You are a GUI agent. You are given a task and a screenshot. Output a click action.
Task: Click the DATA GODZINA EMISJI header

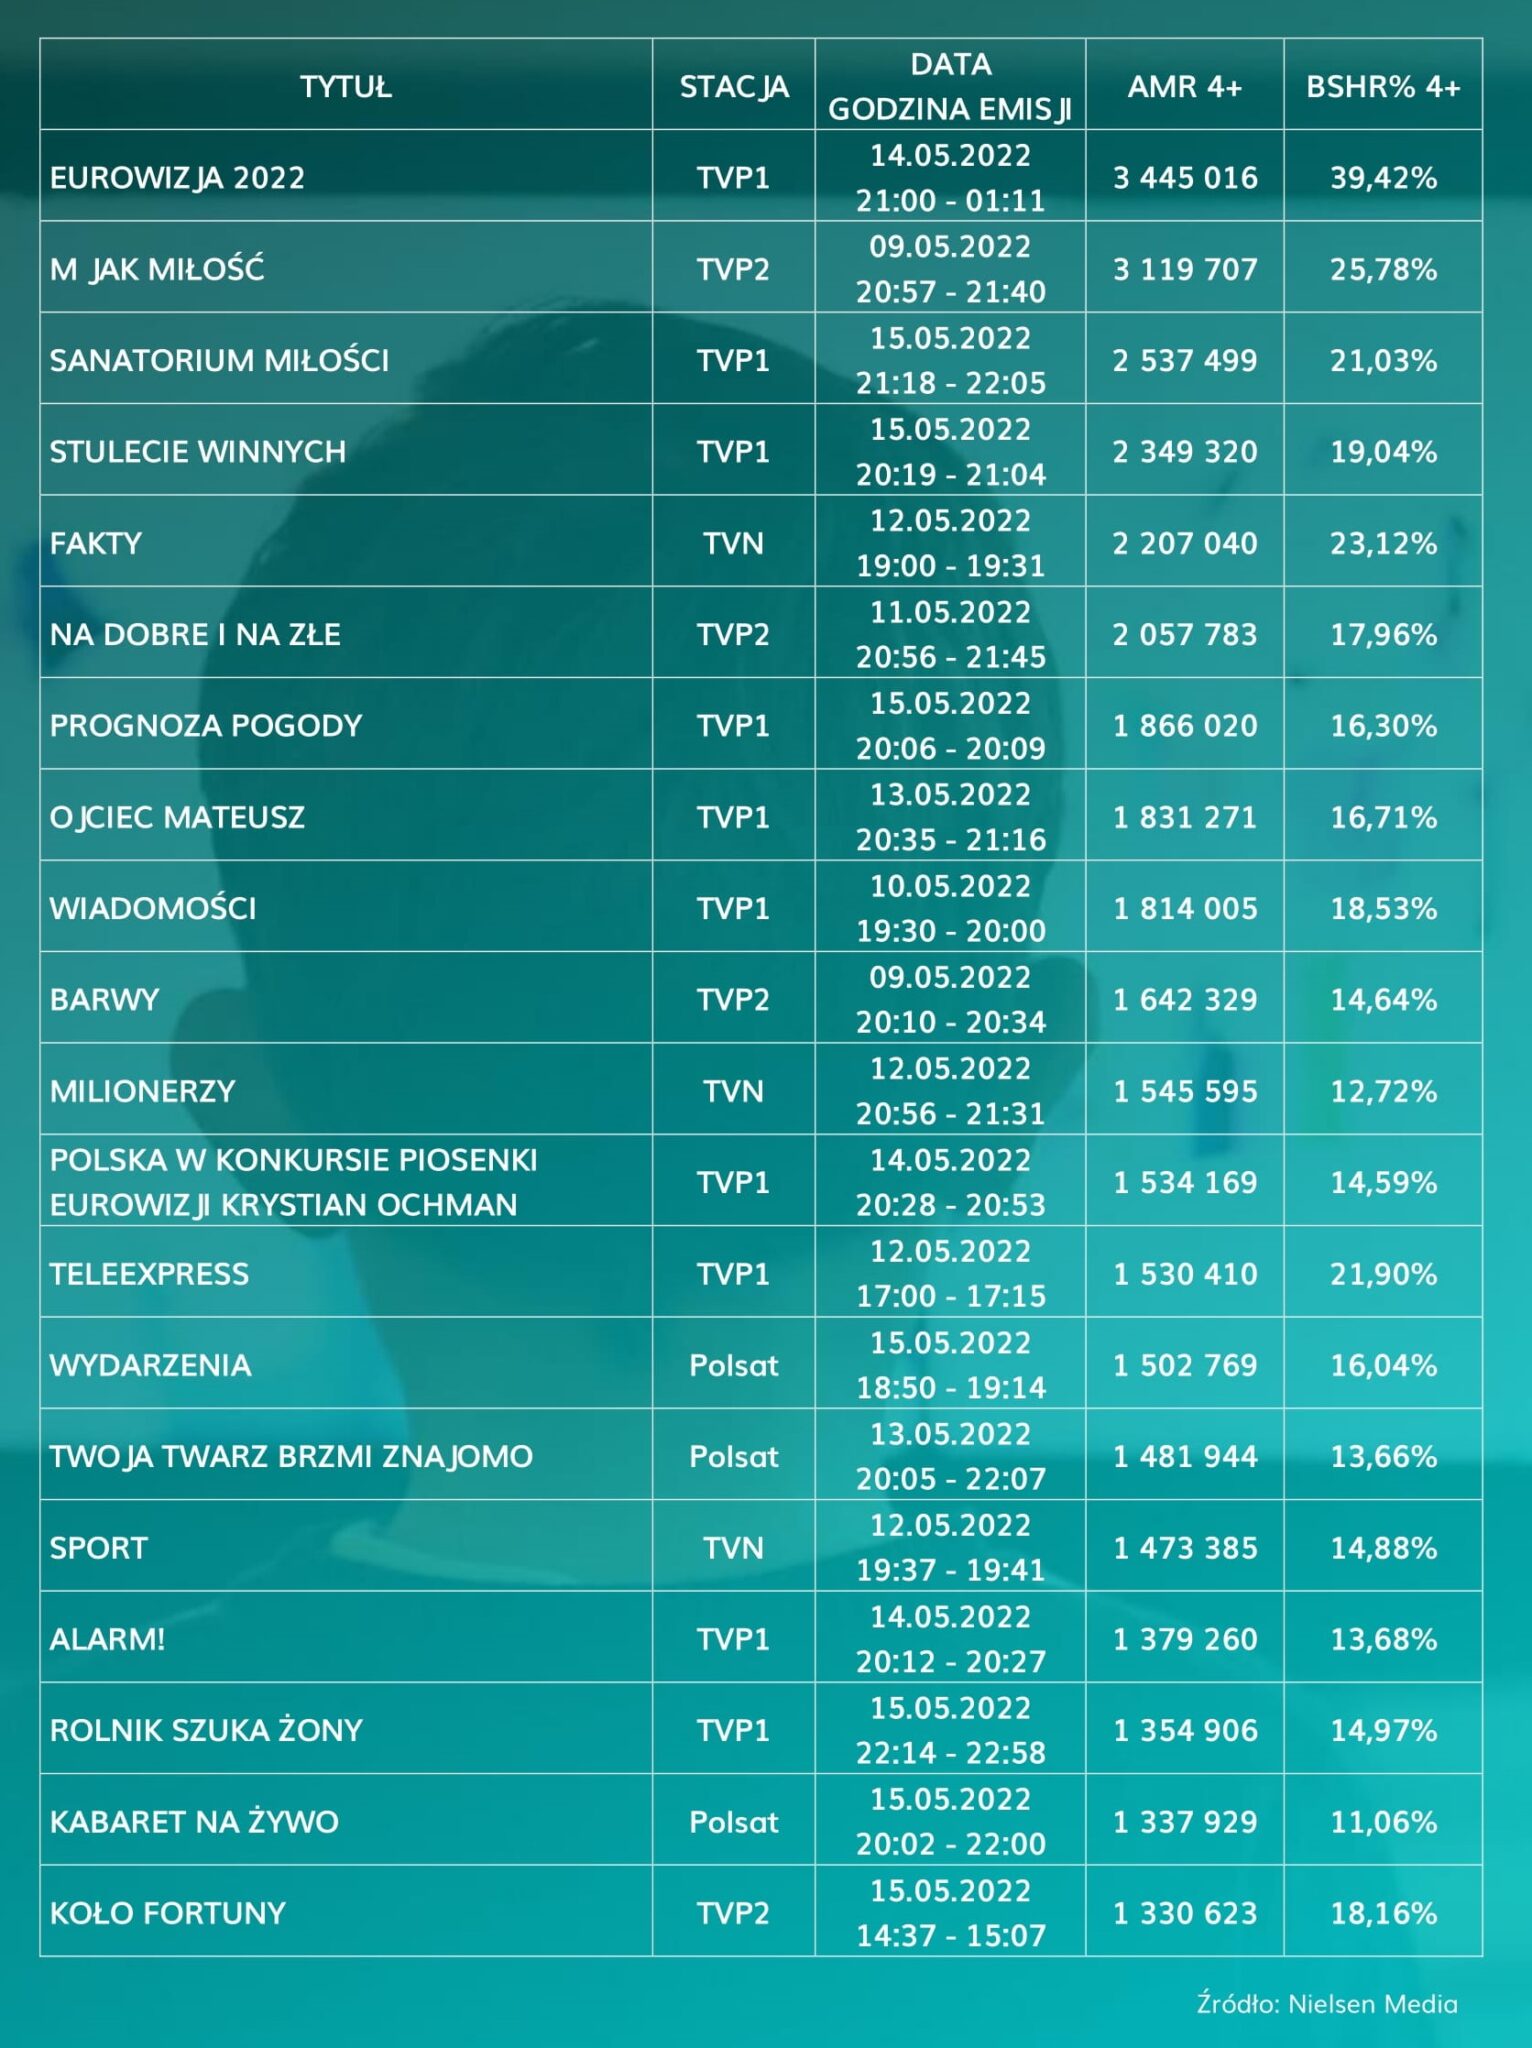(x=950, y=86)
